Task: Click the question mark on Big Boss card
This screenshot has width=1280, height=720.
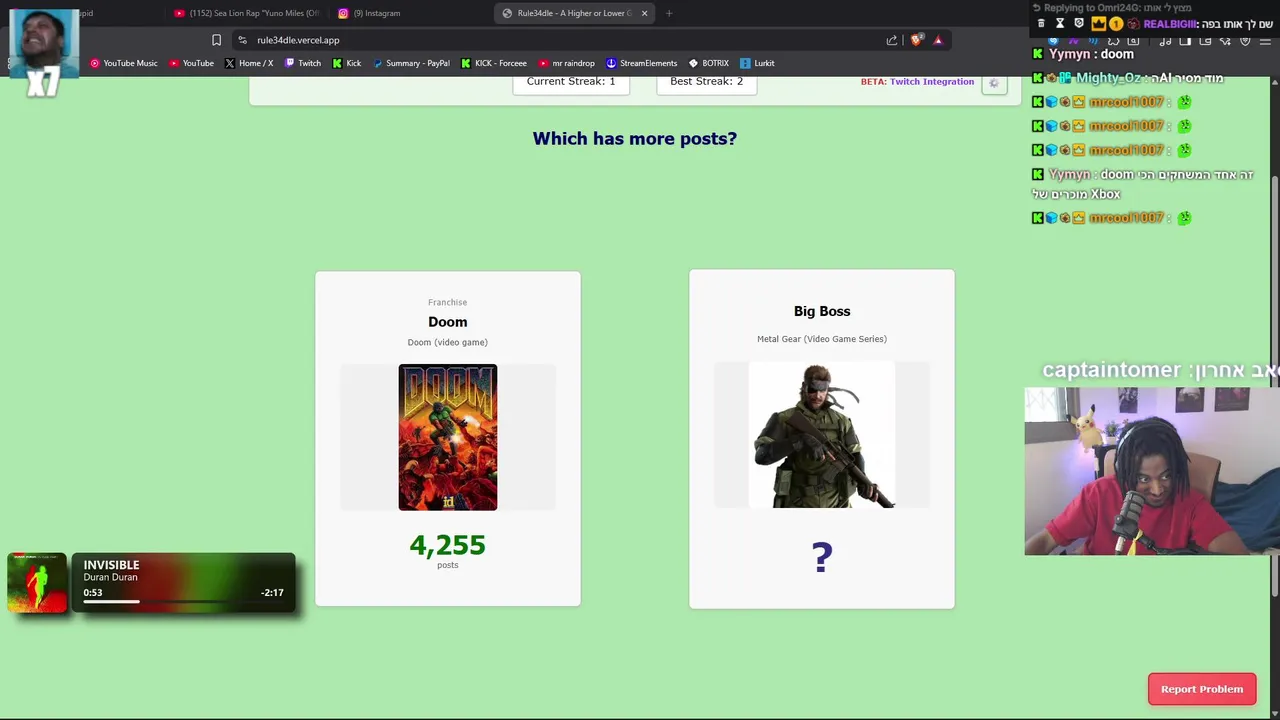Action: point(822,557)
